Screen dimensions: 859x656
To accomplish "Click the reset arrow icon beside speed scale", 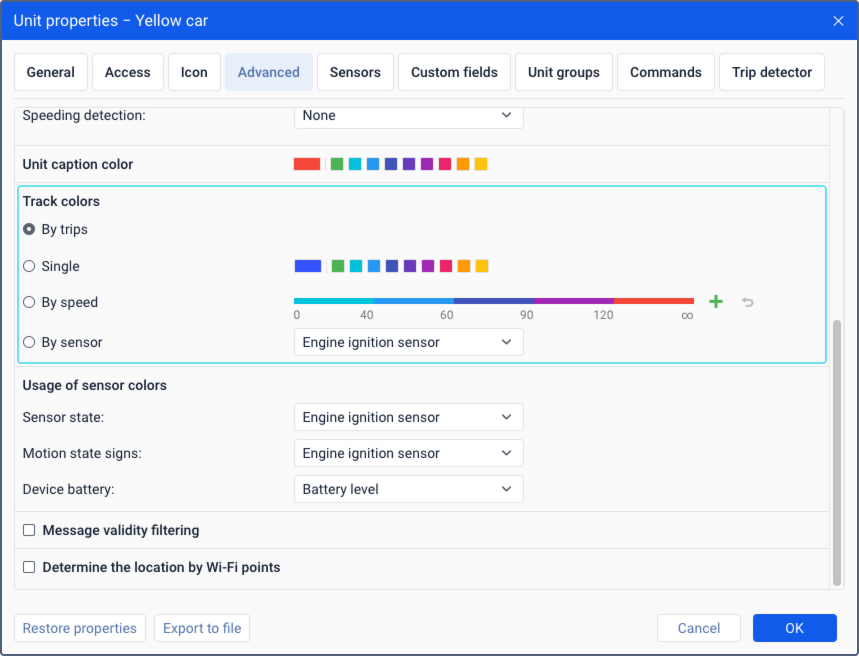I will [x=747, y=302].
